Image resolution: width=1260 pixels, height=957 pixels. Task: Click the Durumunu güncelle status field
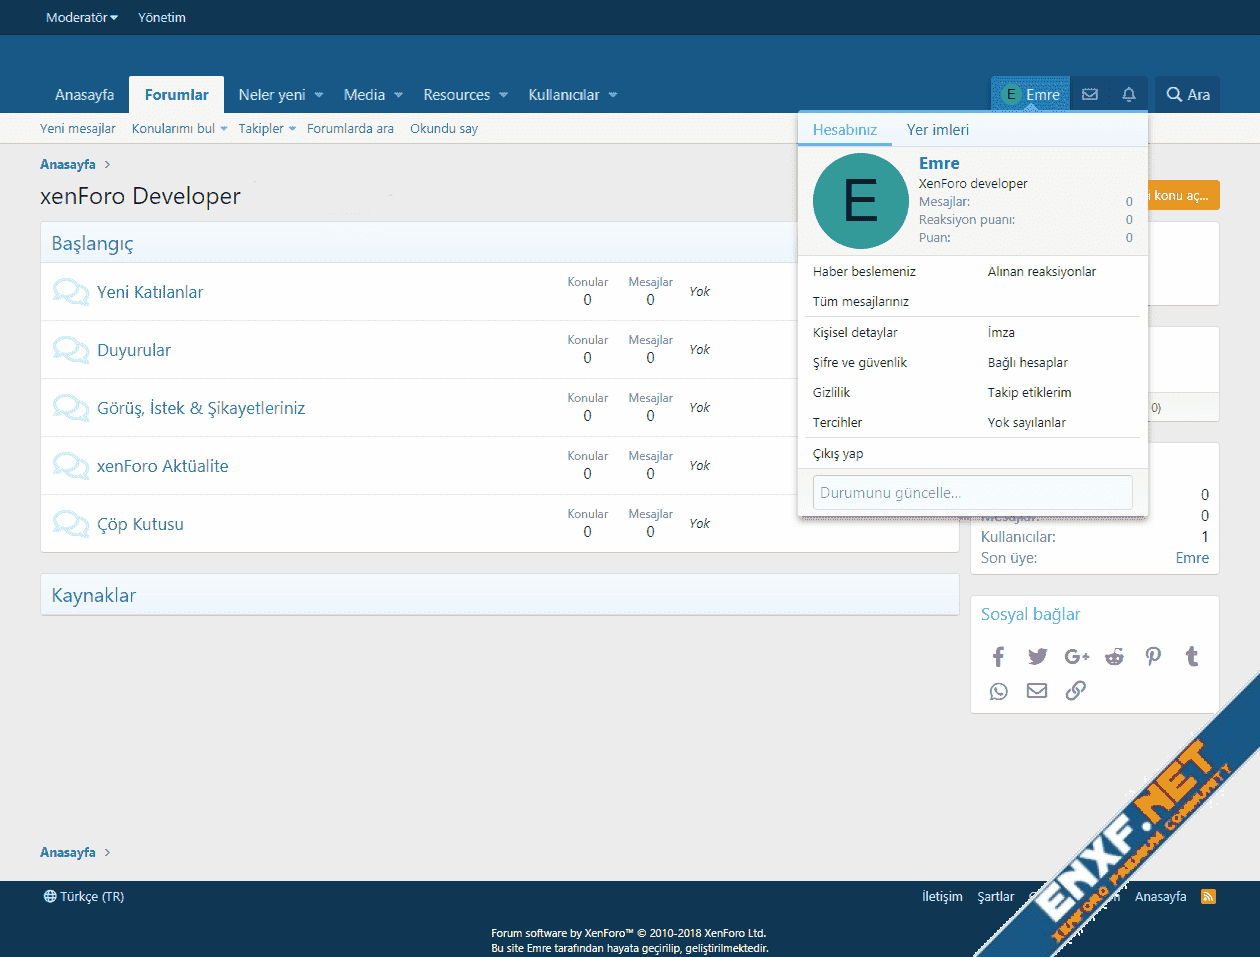pyautogui.click(x=972, y=493)
